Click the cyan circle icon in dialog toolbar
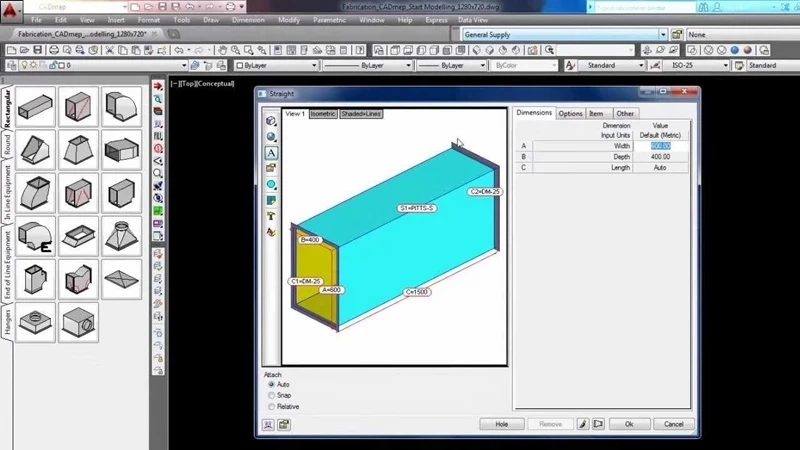The height and width of the screenshot is (450, 800). tap(271, 184)
